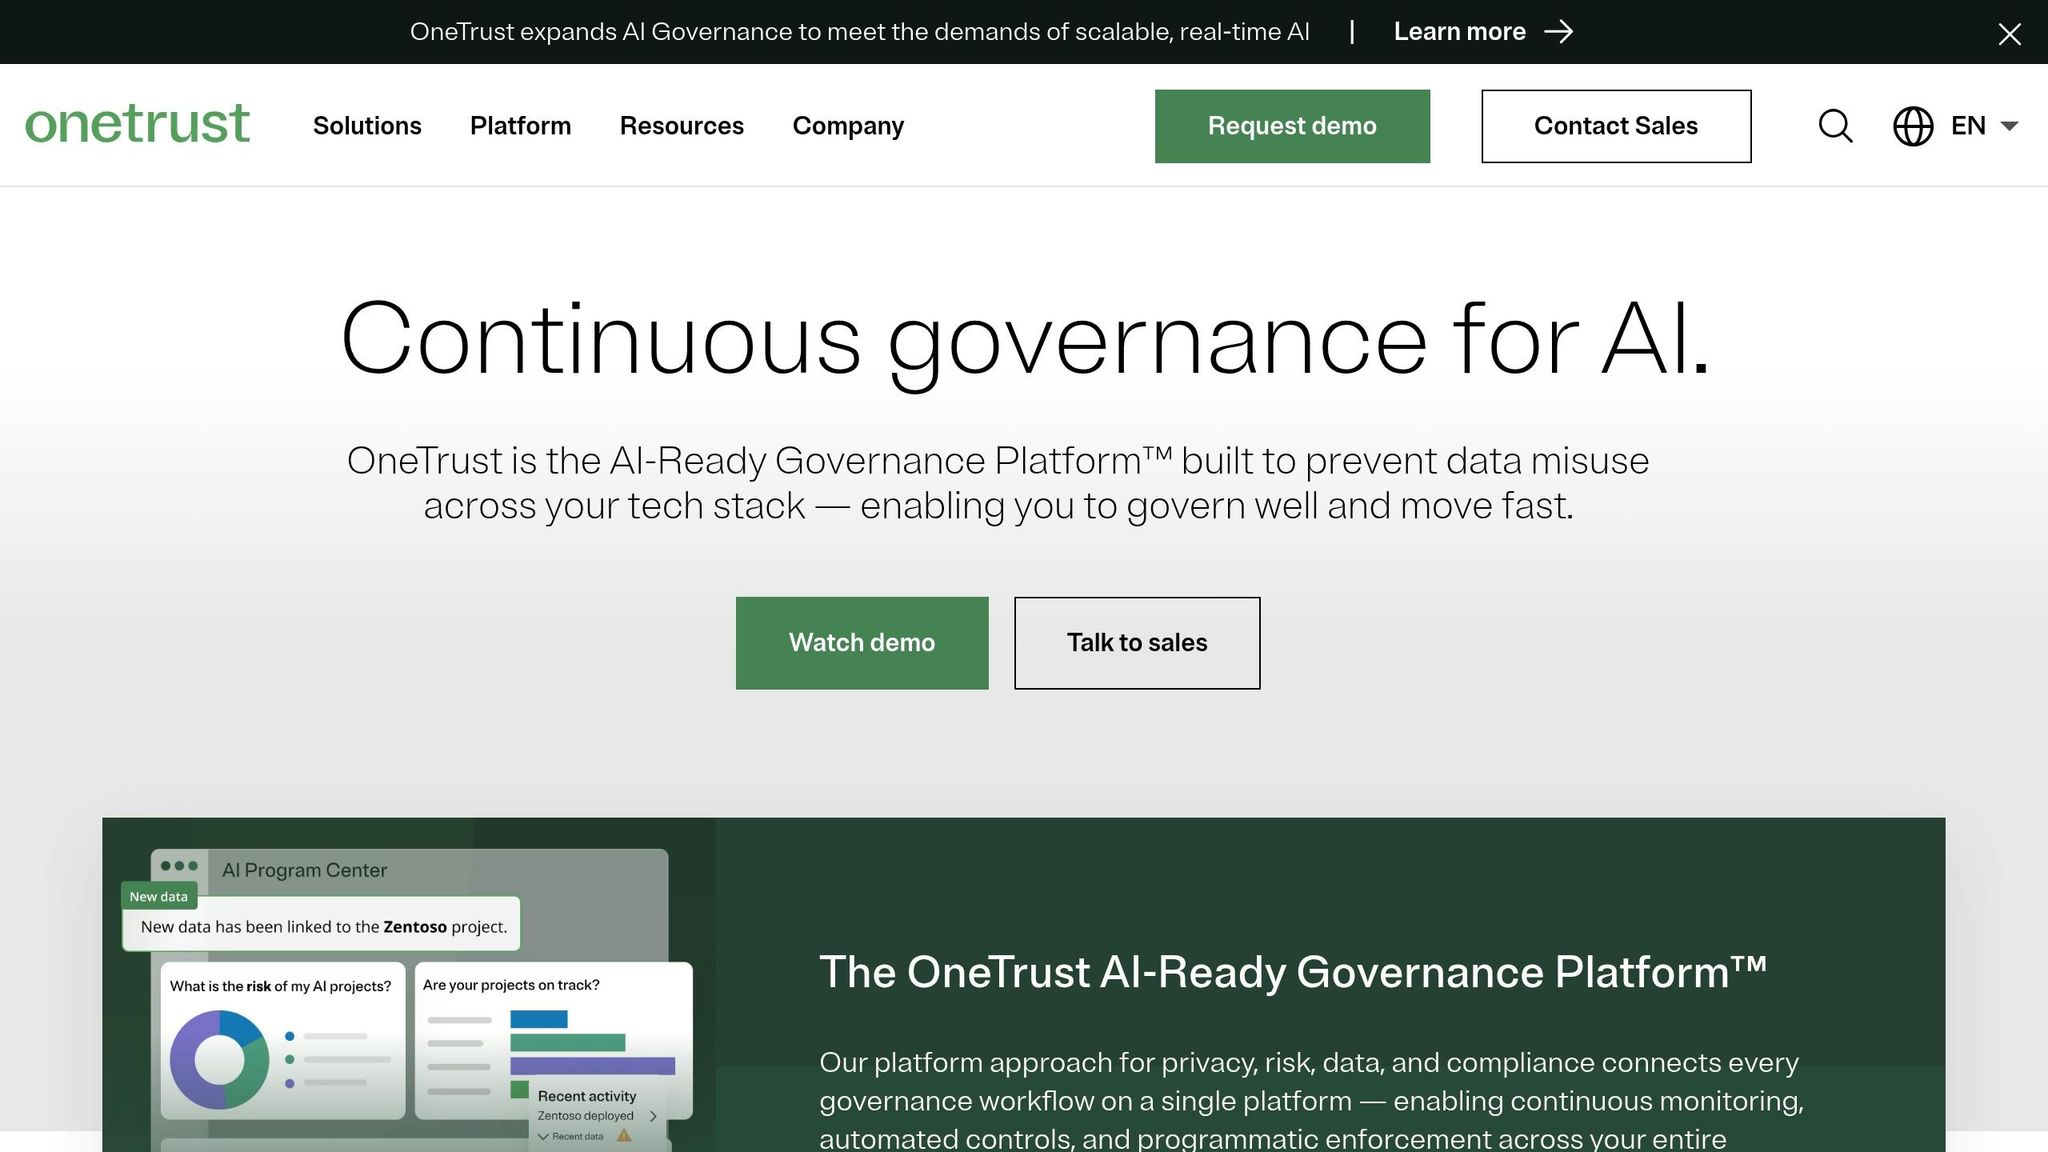Click the Learn more link in the banner

pos(1460,31)
